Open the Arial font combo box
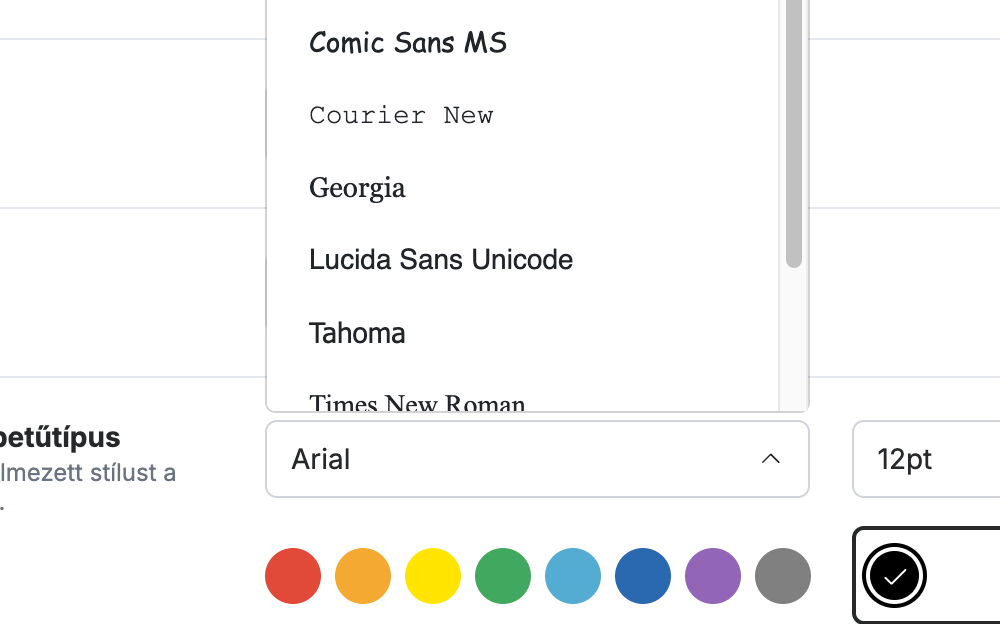 [x=537, y=459]
